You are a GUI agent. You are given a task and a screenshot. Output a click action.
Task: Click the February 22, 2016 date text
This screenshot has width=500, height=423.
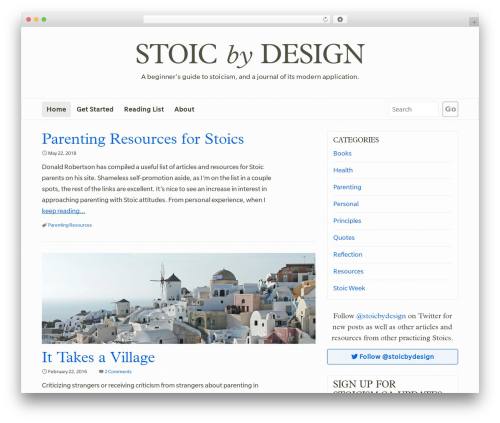coord(67,371)
